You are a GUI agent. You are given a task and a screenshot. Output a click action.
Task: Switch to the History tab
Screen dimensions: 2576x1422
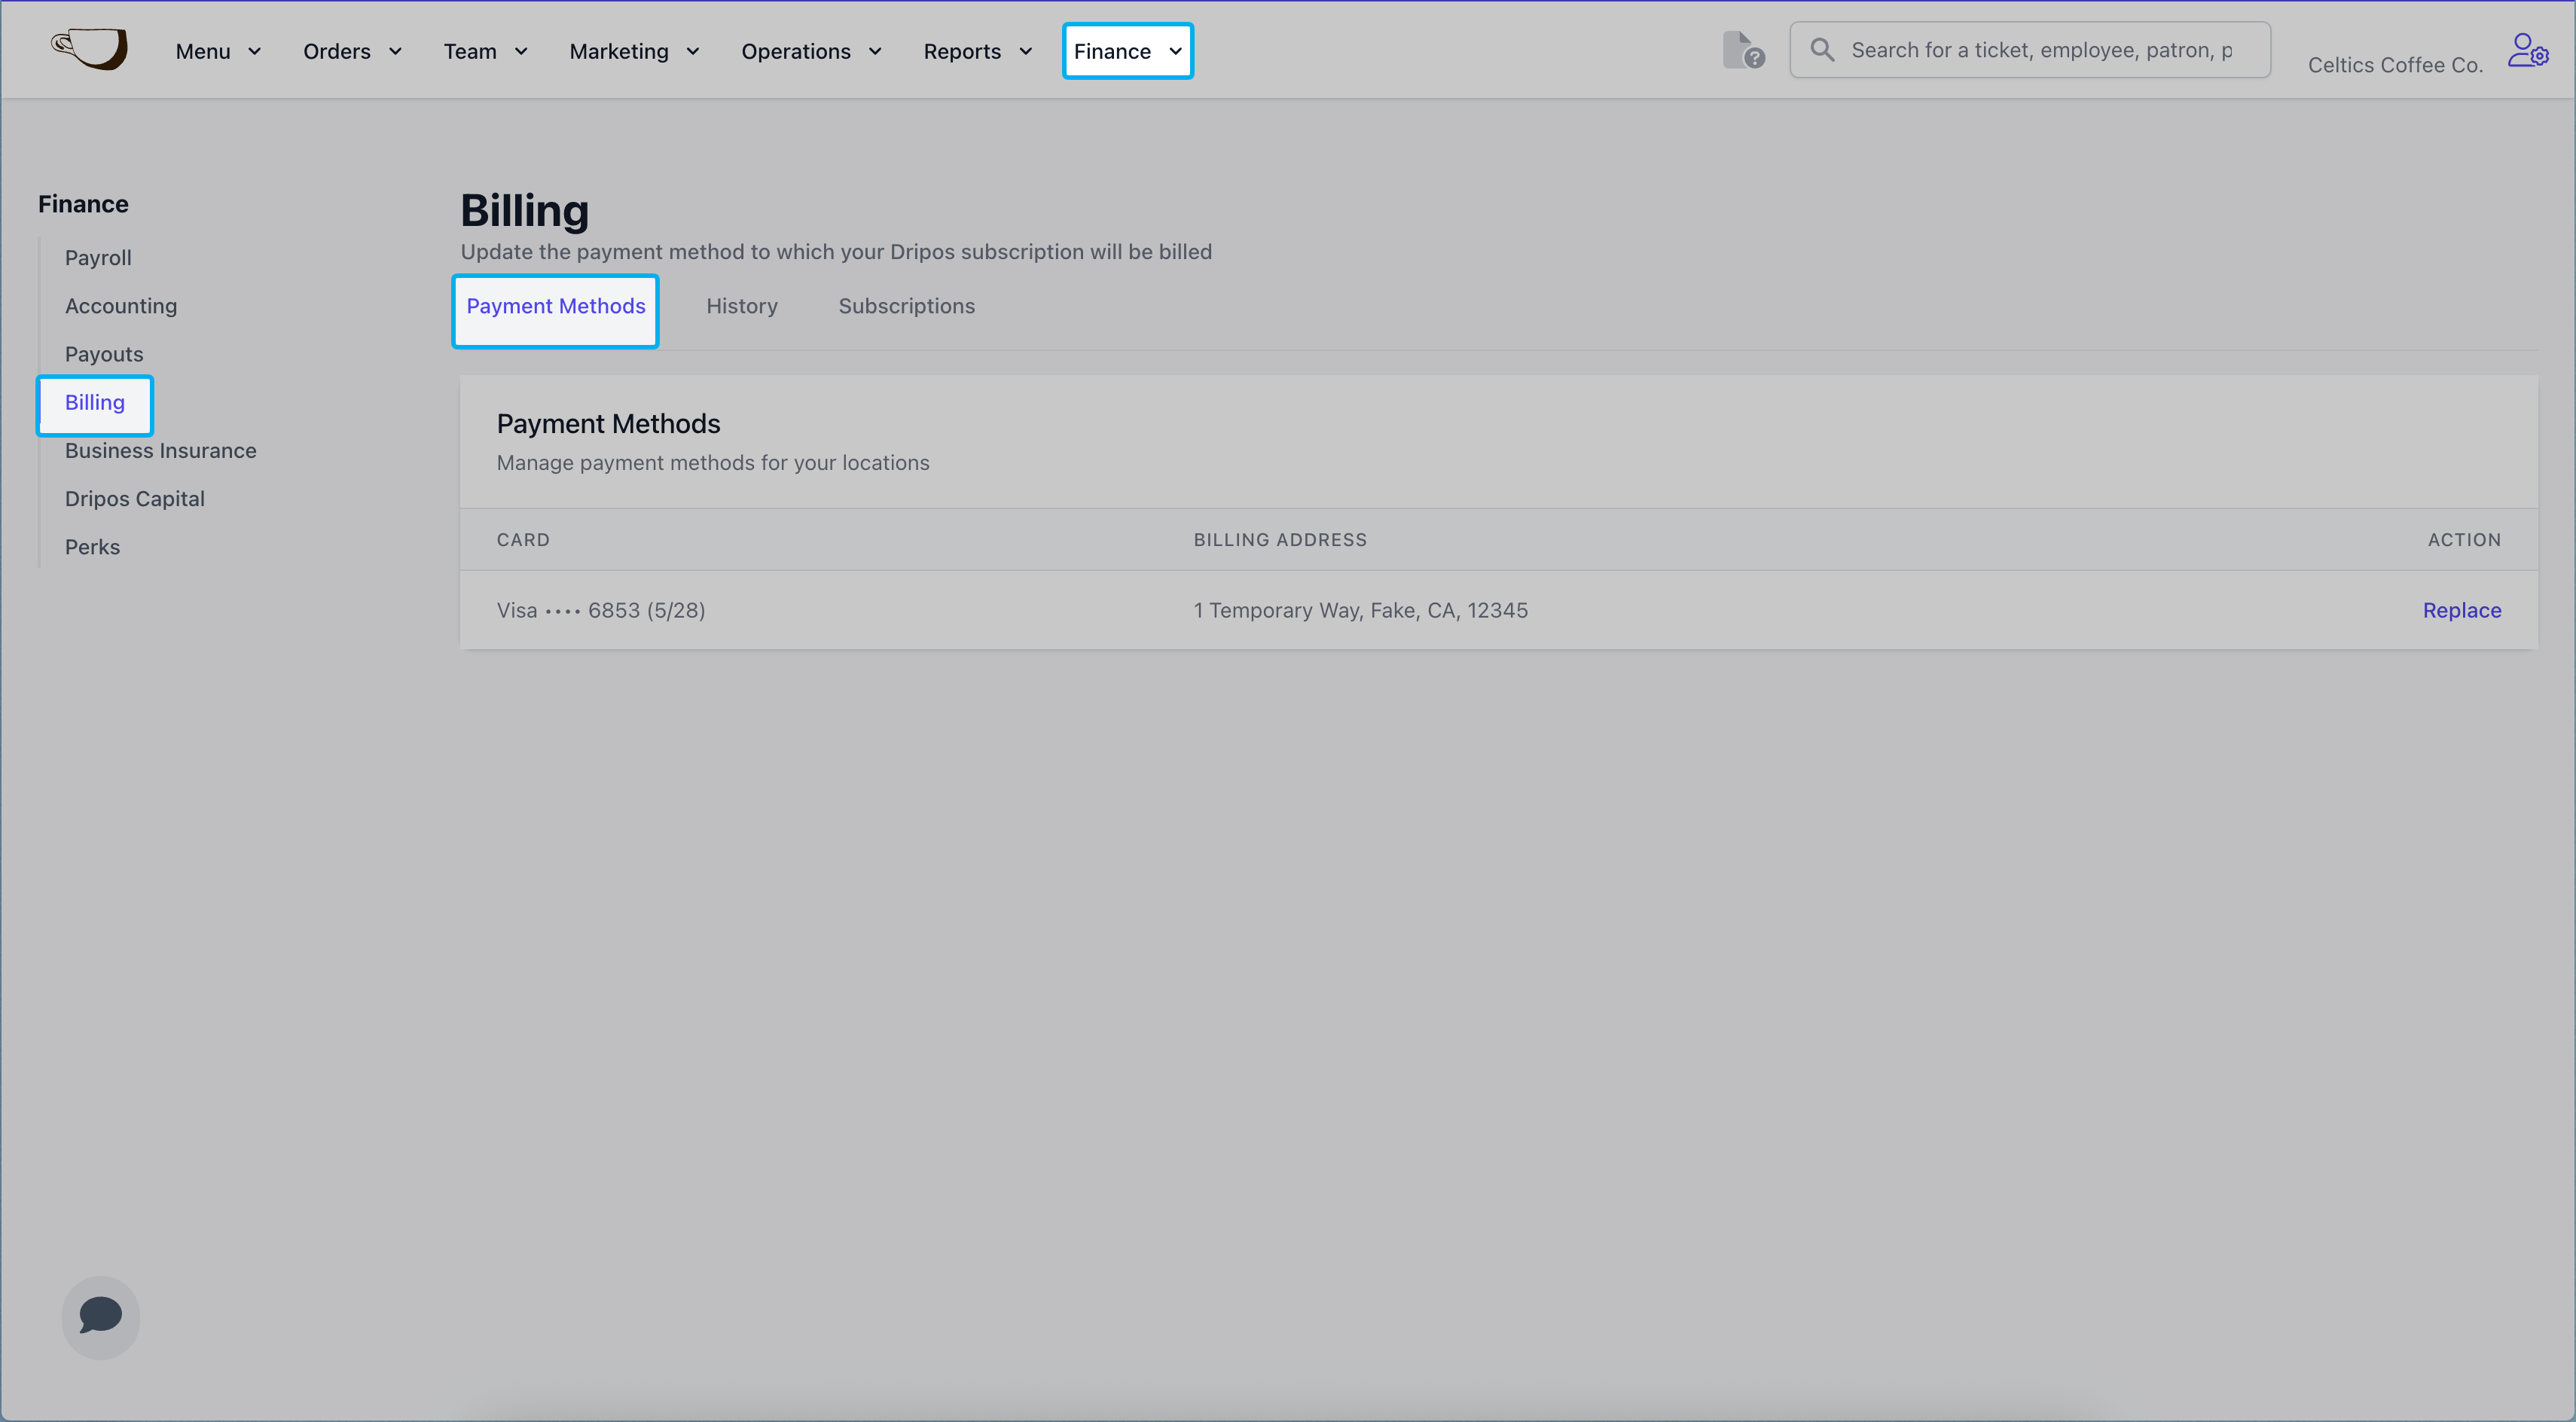coord(741,306)
